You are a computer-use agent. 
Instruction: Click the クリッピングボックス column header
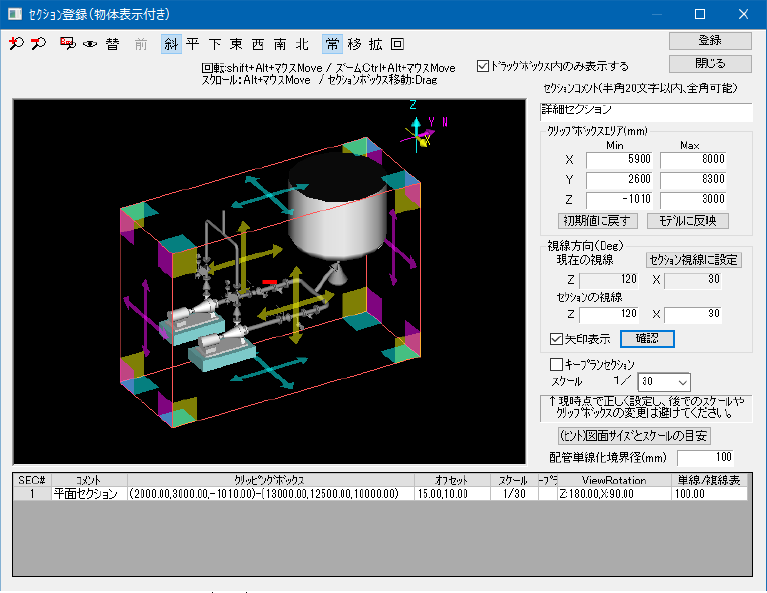click(271, 480)
